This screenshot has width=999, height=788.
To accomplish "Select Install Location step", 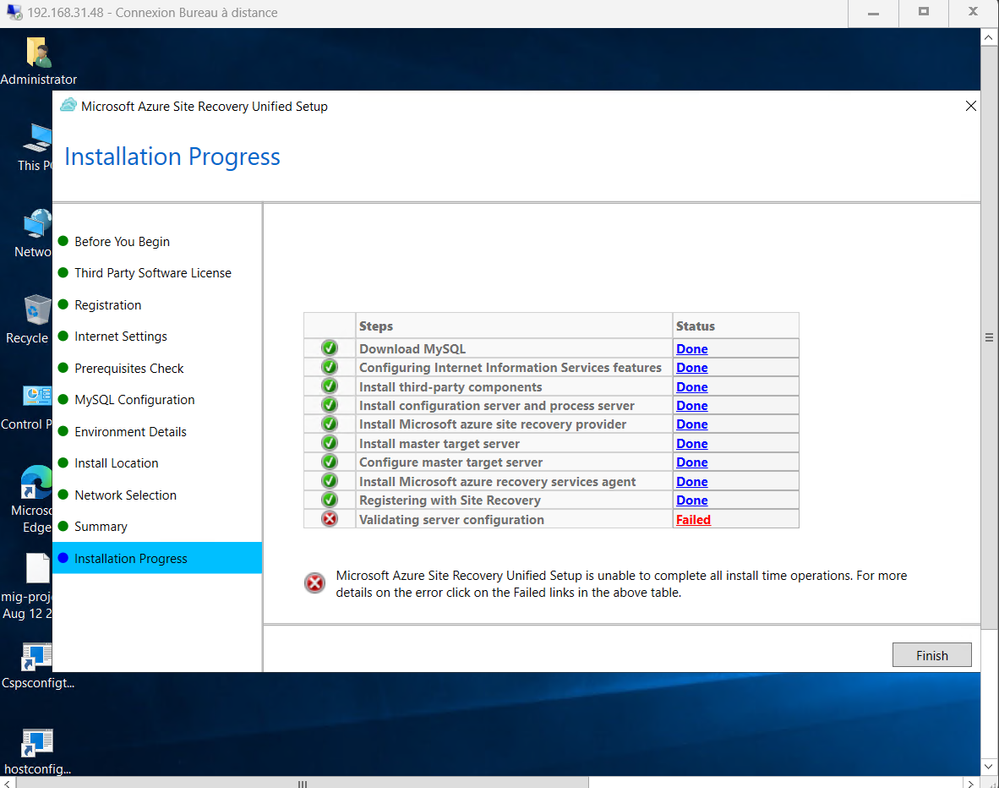I will click(x=116, y=463).
